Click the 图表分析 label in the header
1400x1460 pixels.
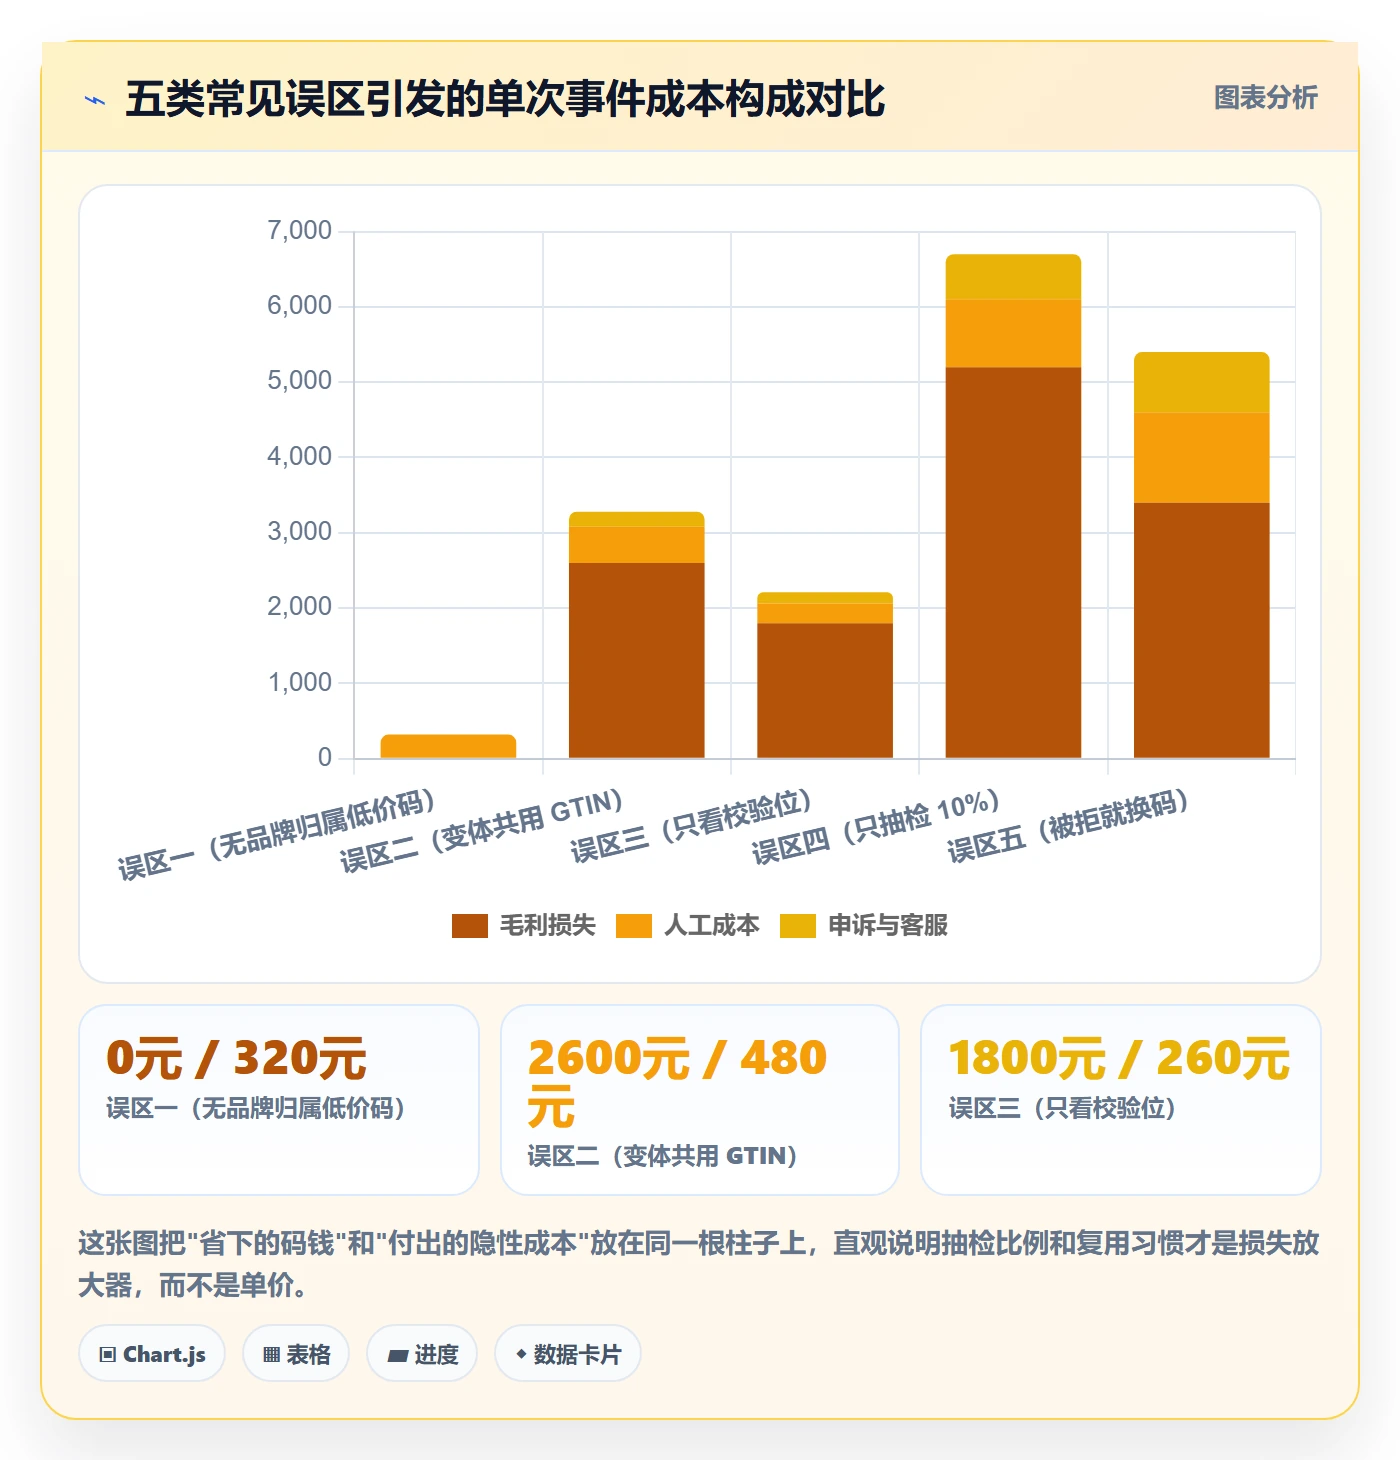pos(1265,98)
